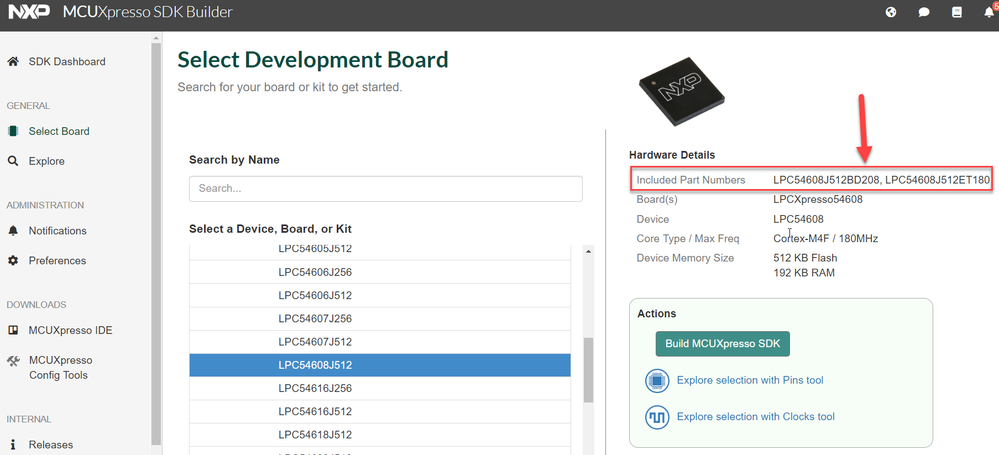Open Preferences in the sidebar
The image size is (999, 455).
57,261
